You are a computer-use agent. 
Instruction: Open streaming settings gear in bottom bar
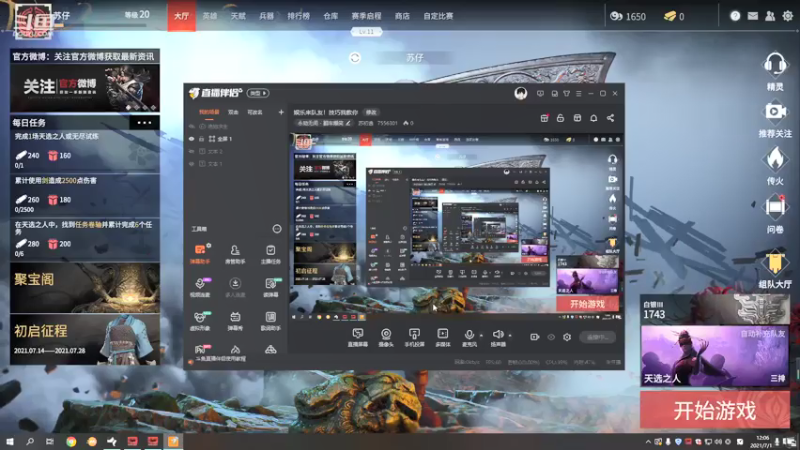[x=567, y=337]
